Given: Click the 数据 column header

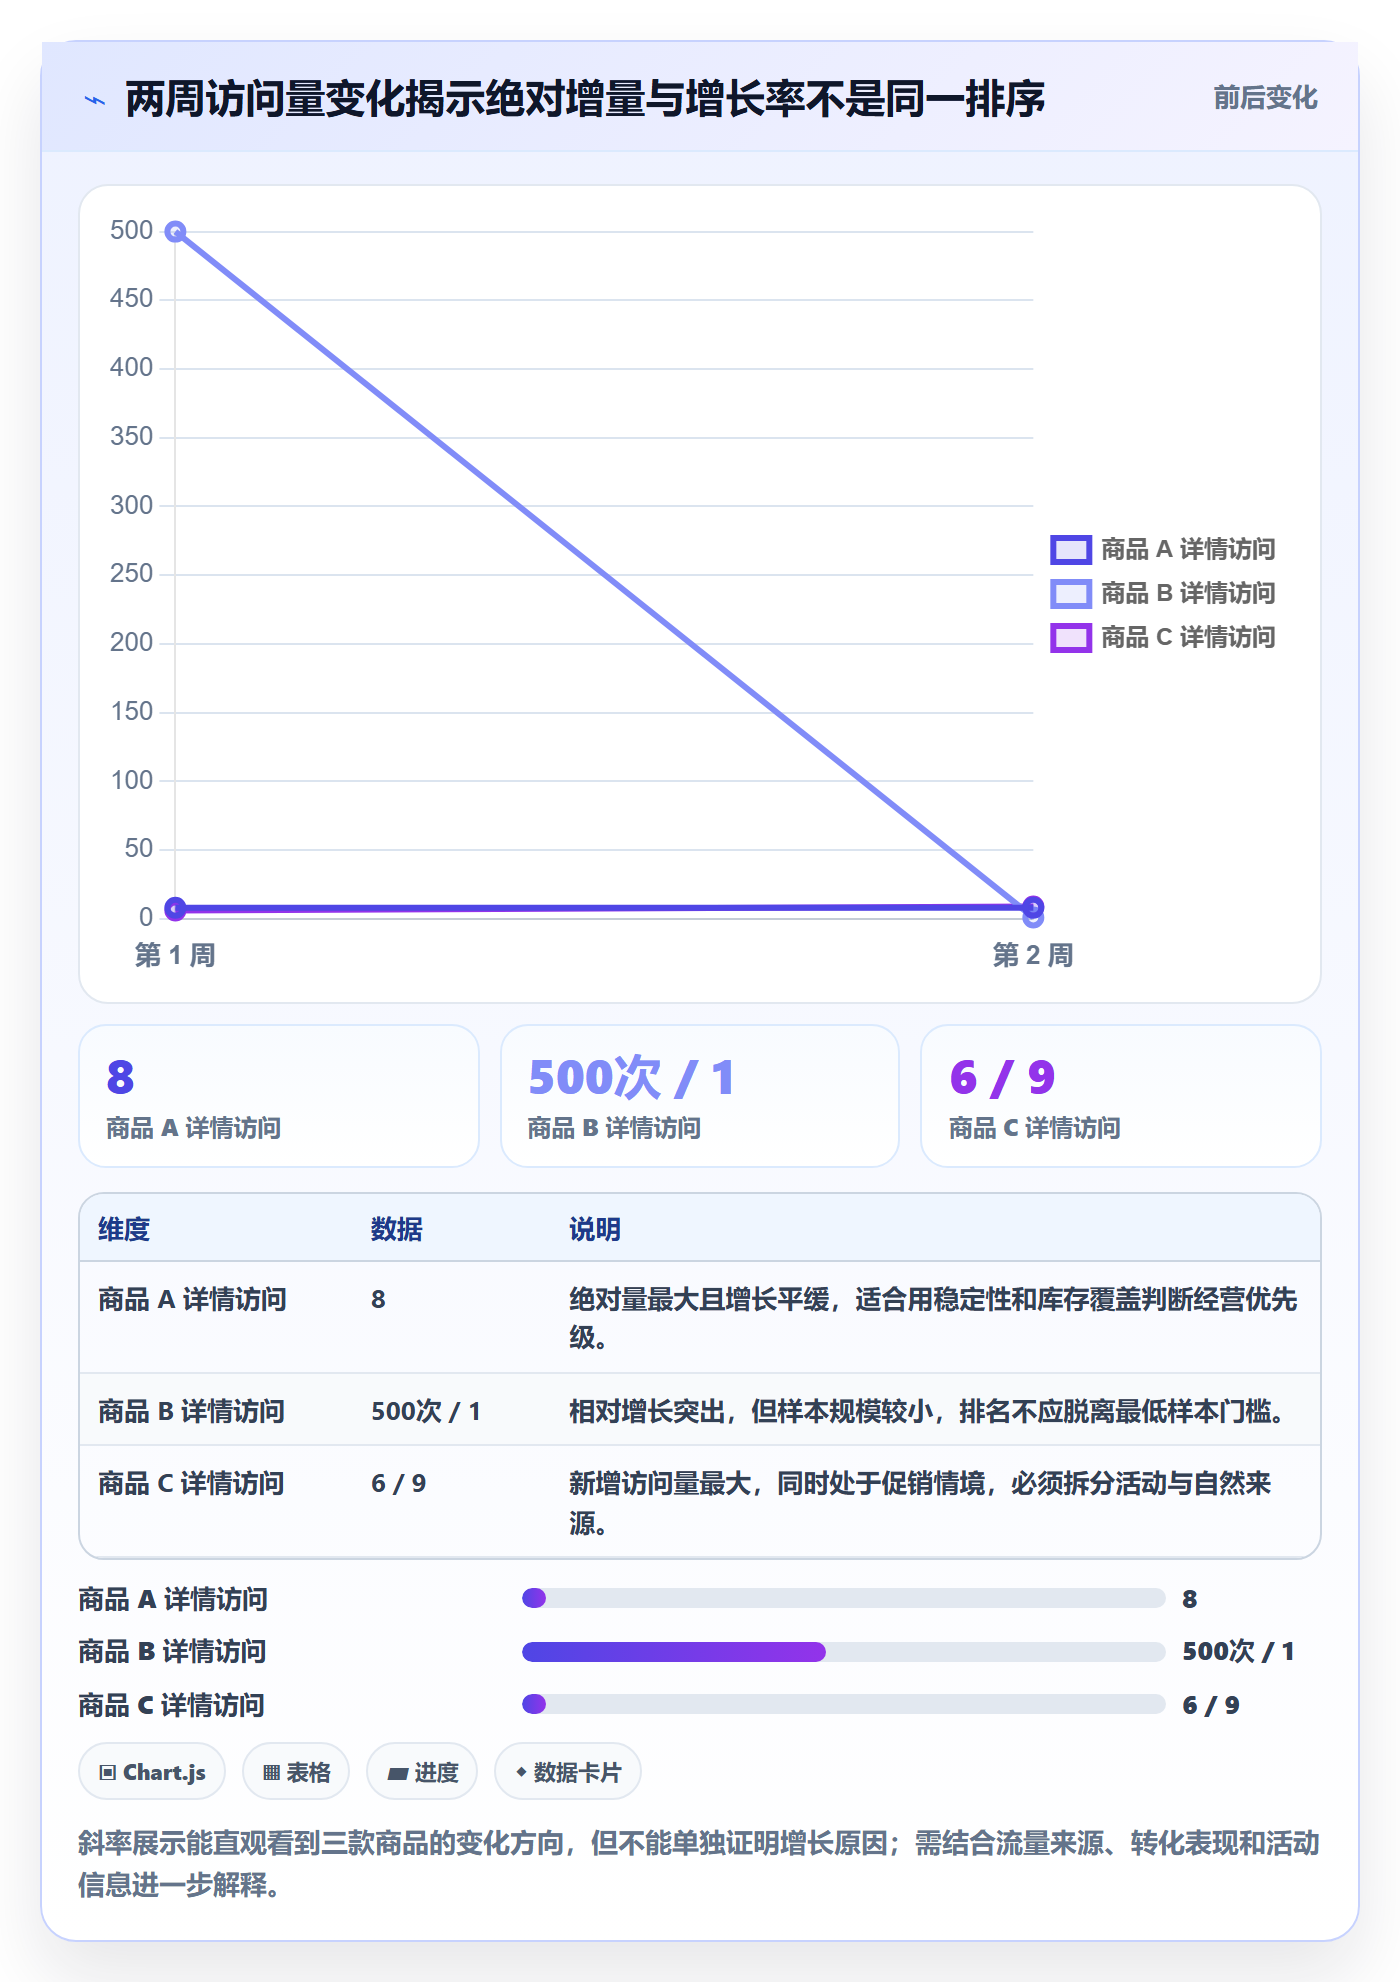Looking at the screenshot, I should click(397, 1229).
